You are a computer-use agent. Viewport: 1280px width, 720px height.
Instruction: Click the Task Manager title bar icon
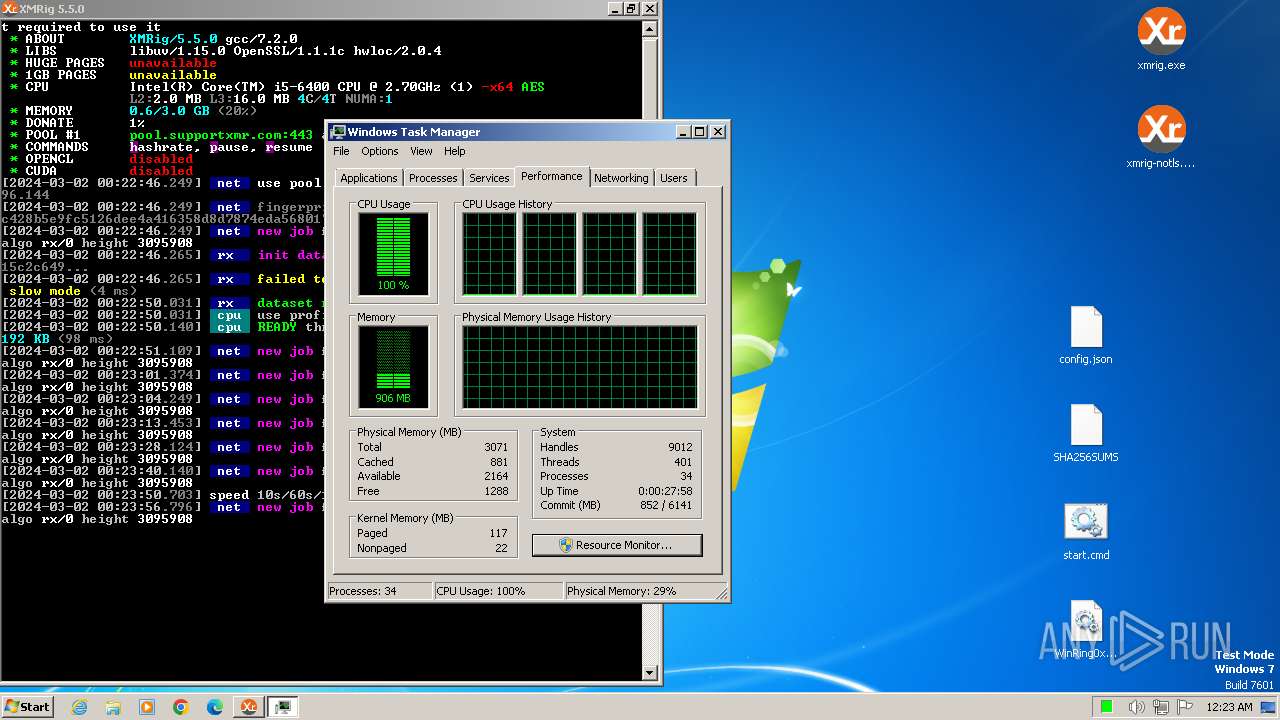[x=338, y=132]
